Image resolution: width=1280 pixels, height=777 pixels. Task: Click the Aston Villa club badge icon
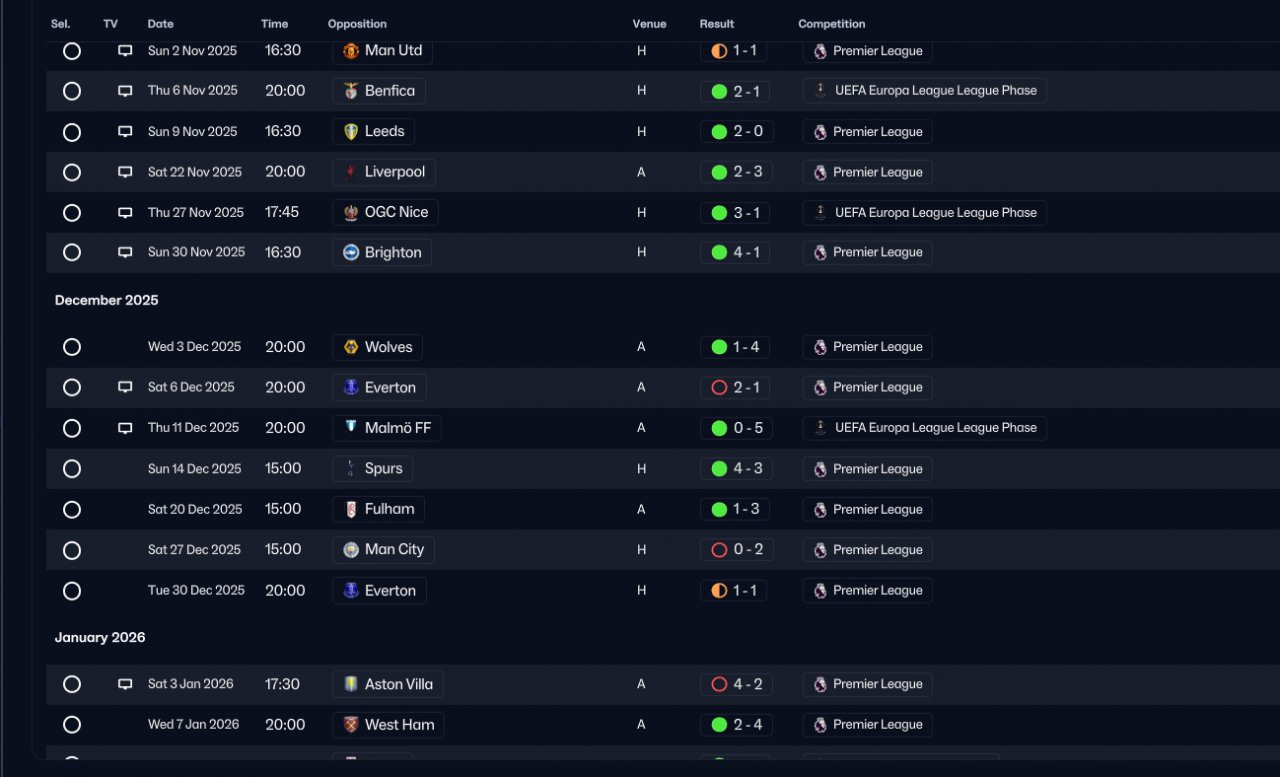pyautogui.click(x=351, y=684)
